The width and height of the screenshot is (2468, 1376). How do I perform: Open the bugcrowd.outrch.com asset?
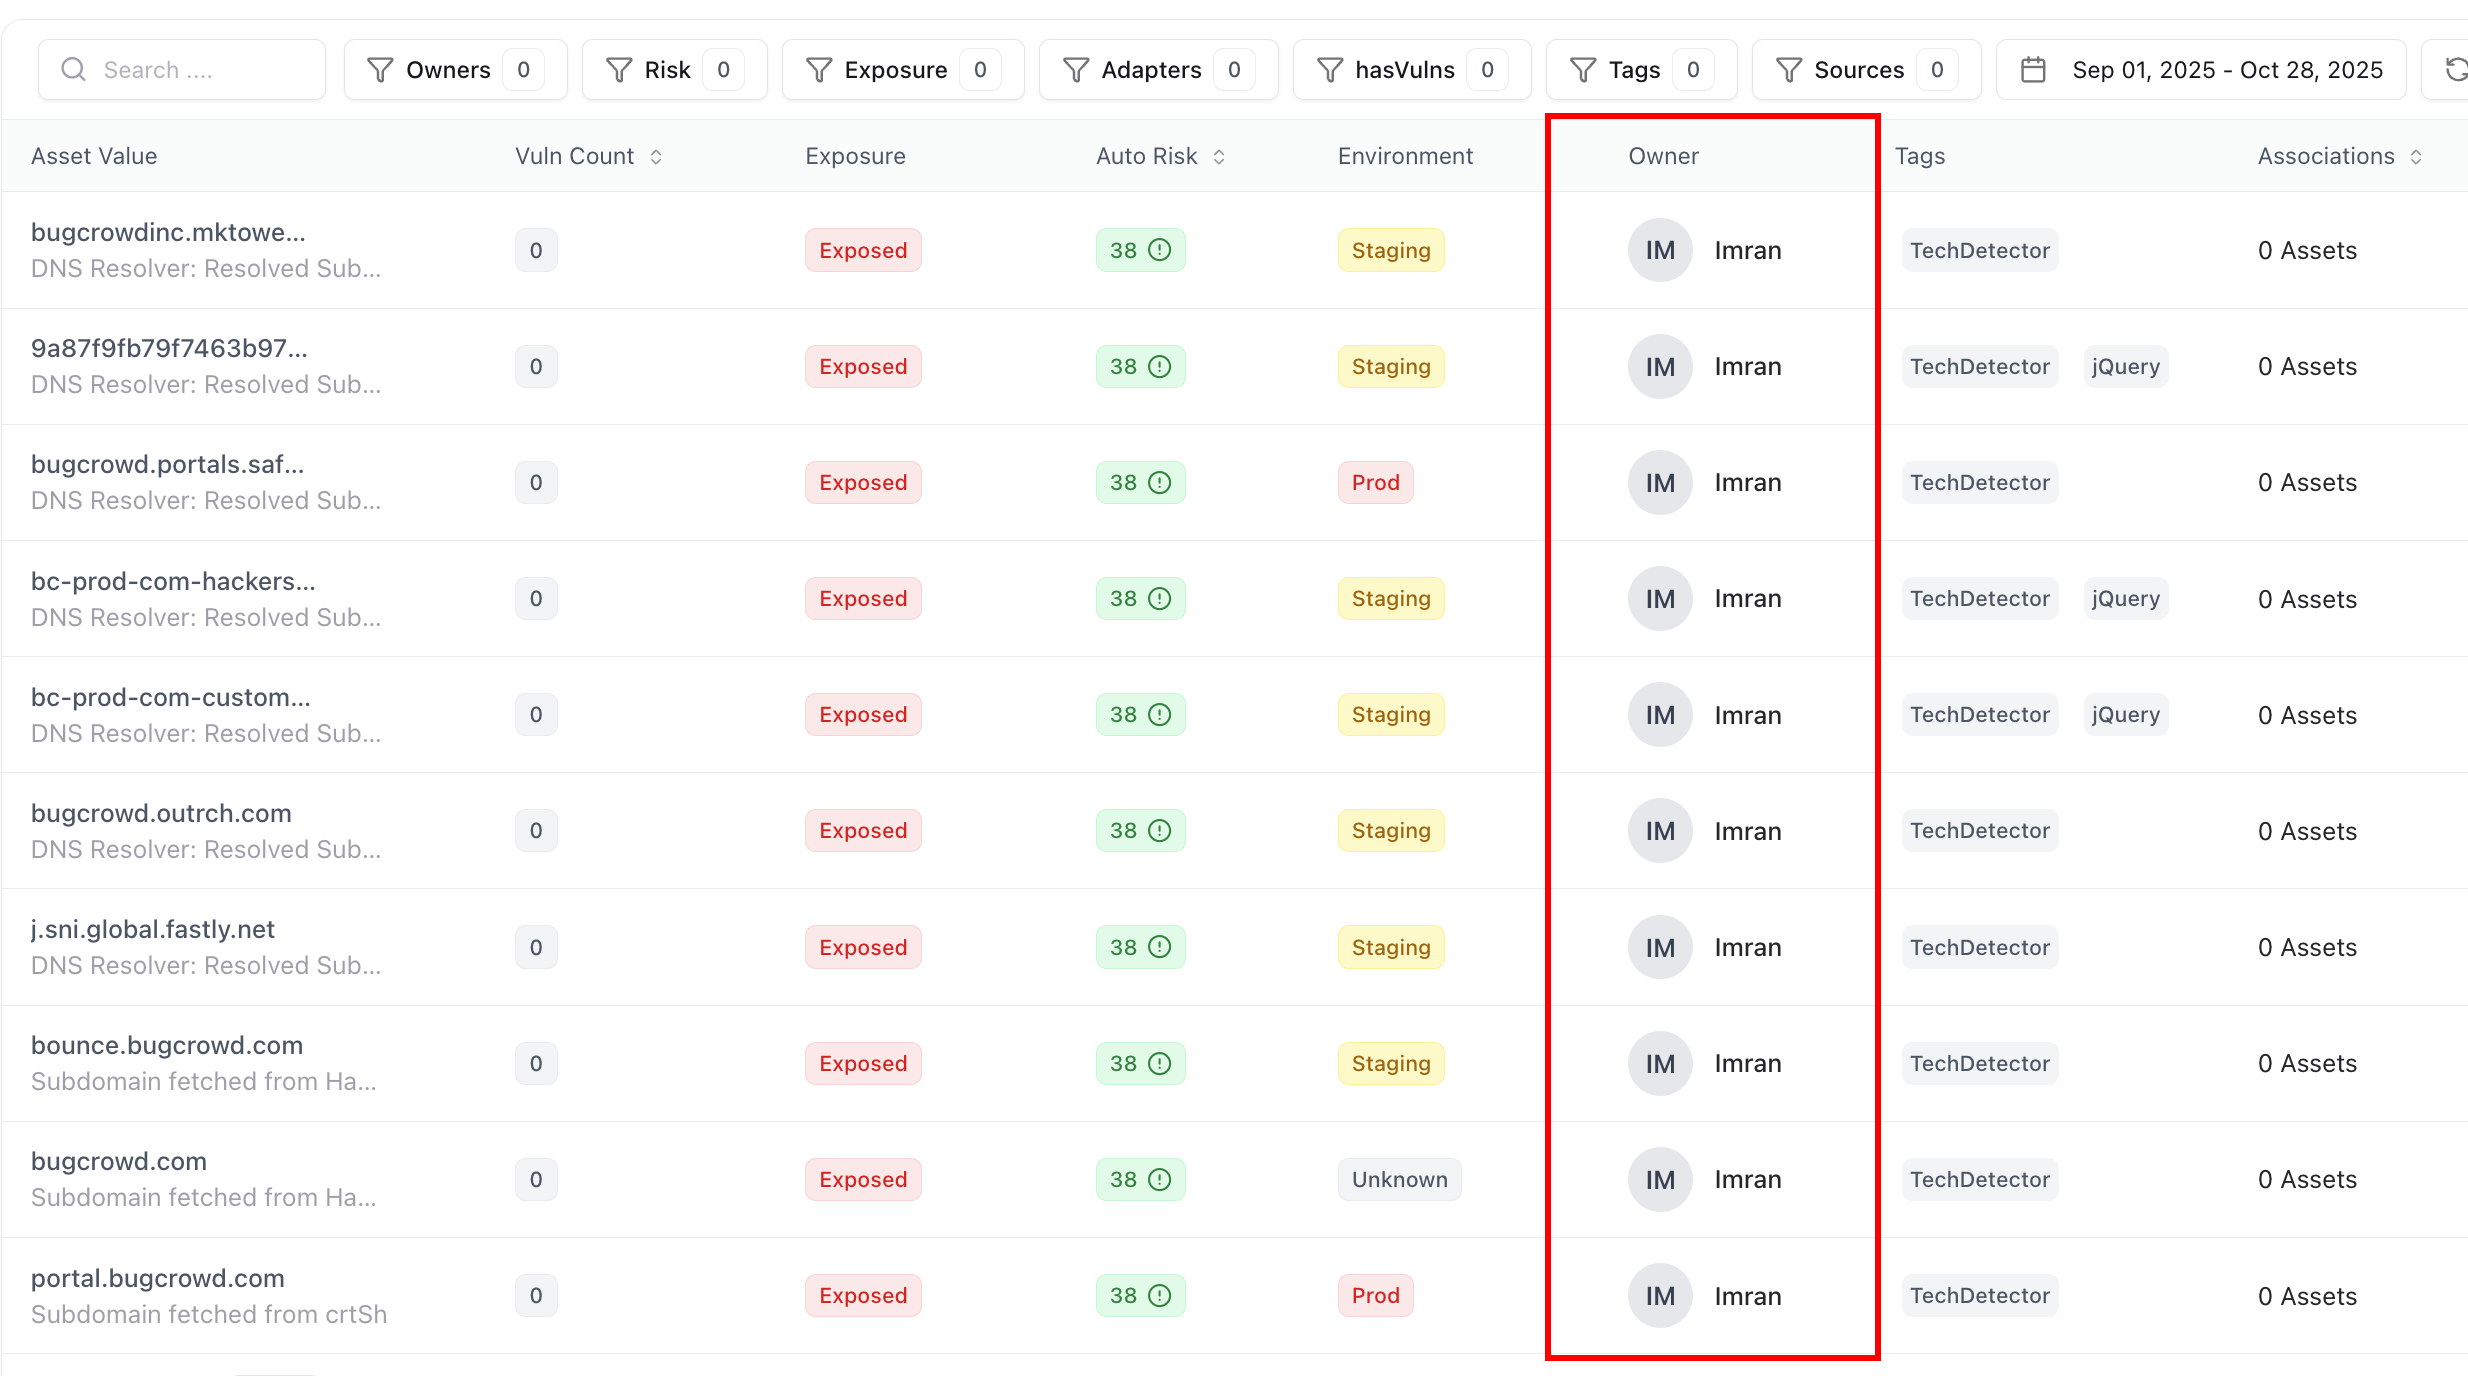pyautogui.click(x=161, y=813)
